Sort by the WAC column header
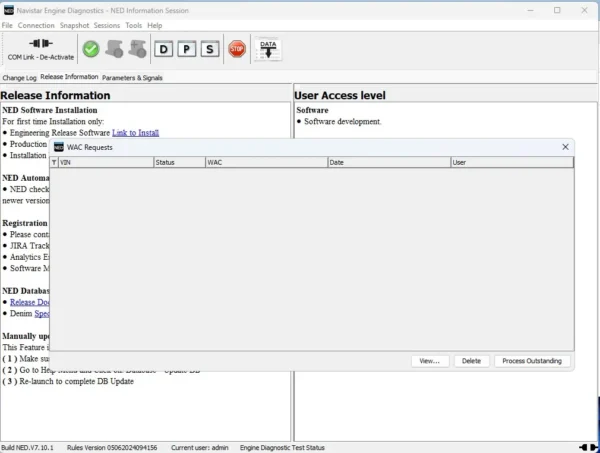This screenshot has height=453, width=600. tap(267, 163)
